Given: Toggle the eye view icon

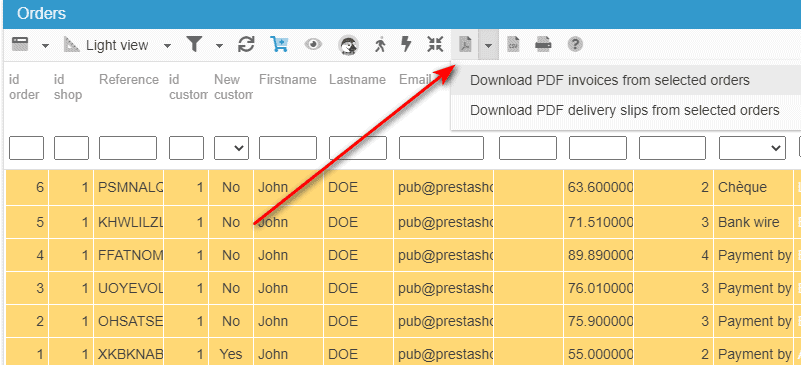Looking at the screenshot, I should [313, 45].
